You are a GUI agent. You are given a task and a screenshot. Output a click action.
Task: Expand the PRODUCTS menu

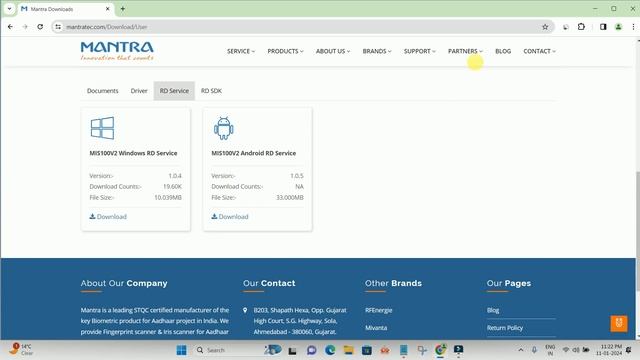coord(285,51)
